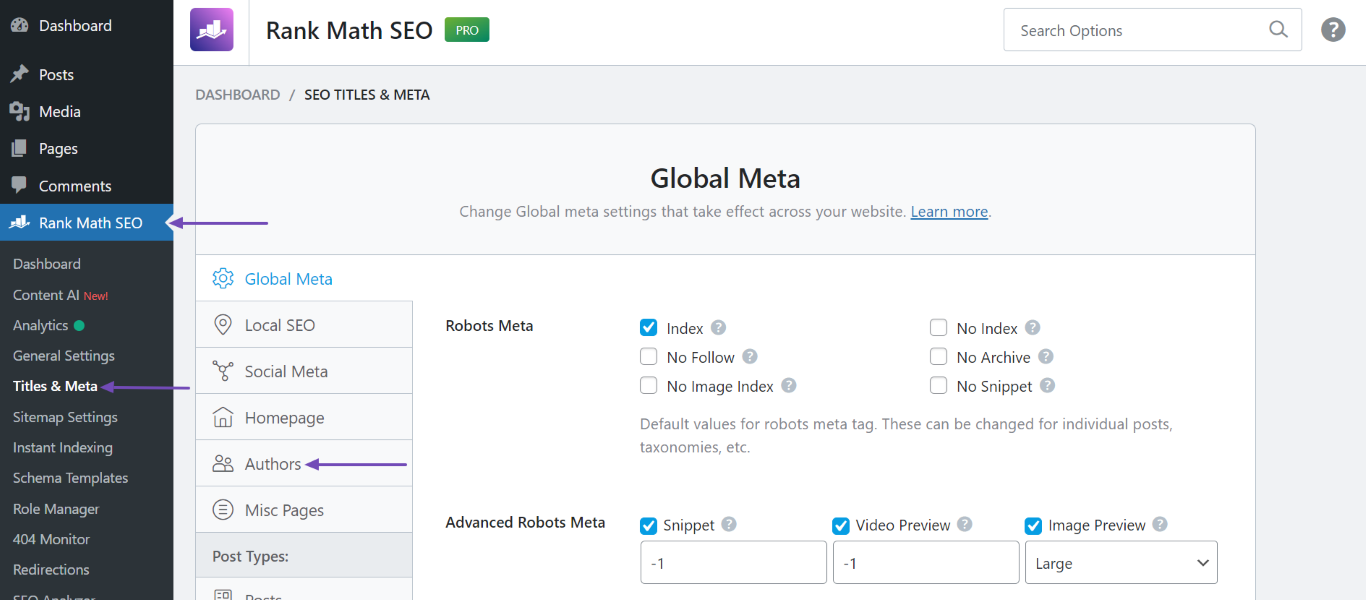The height and width of the screenshot is (600, 1366).
Task: Click help icon next to No Archive
Action: (1046, 357)
